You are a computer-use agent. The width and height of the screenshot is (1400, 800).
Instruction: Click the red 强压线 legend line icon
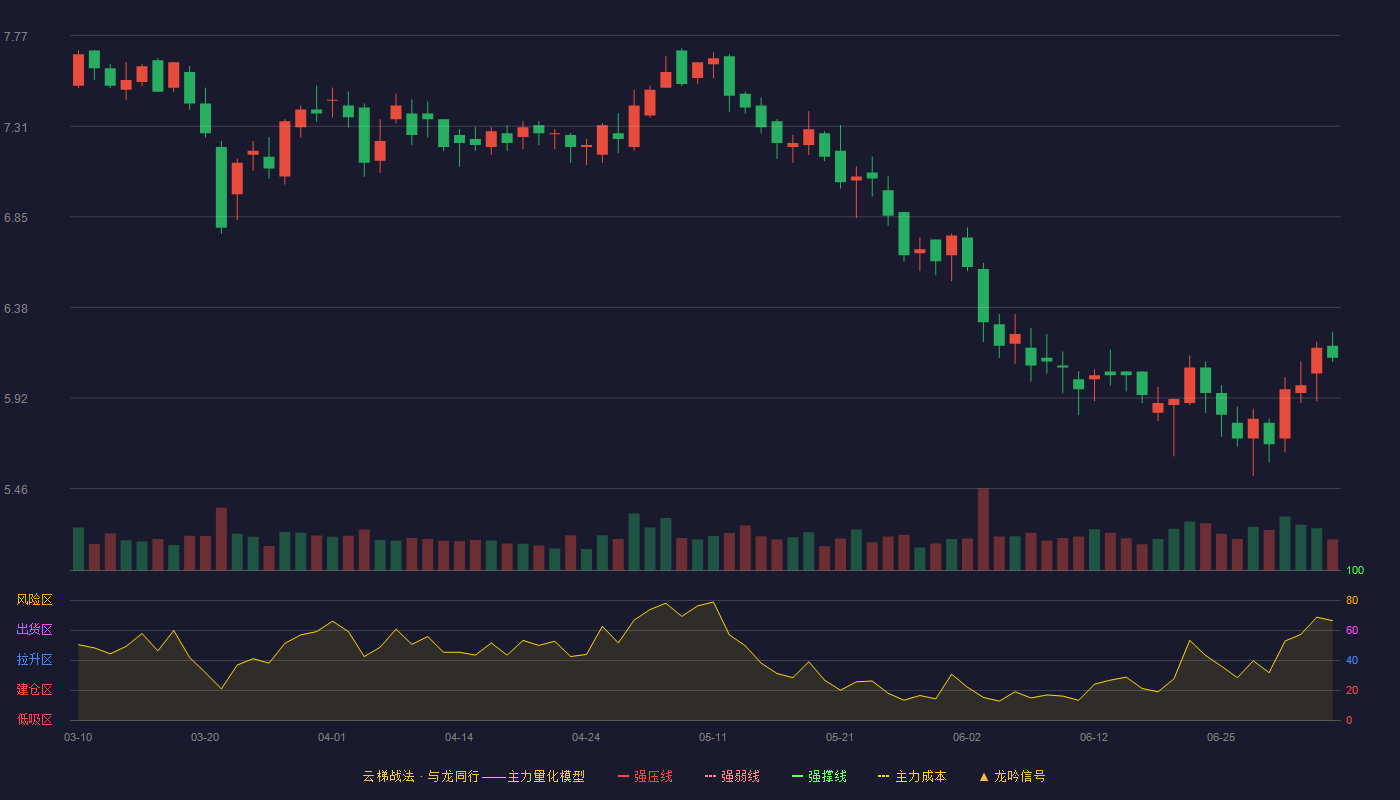point(623,776)
